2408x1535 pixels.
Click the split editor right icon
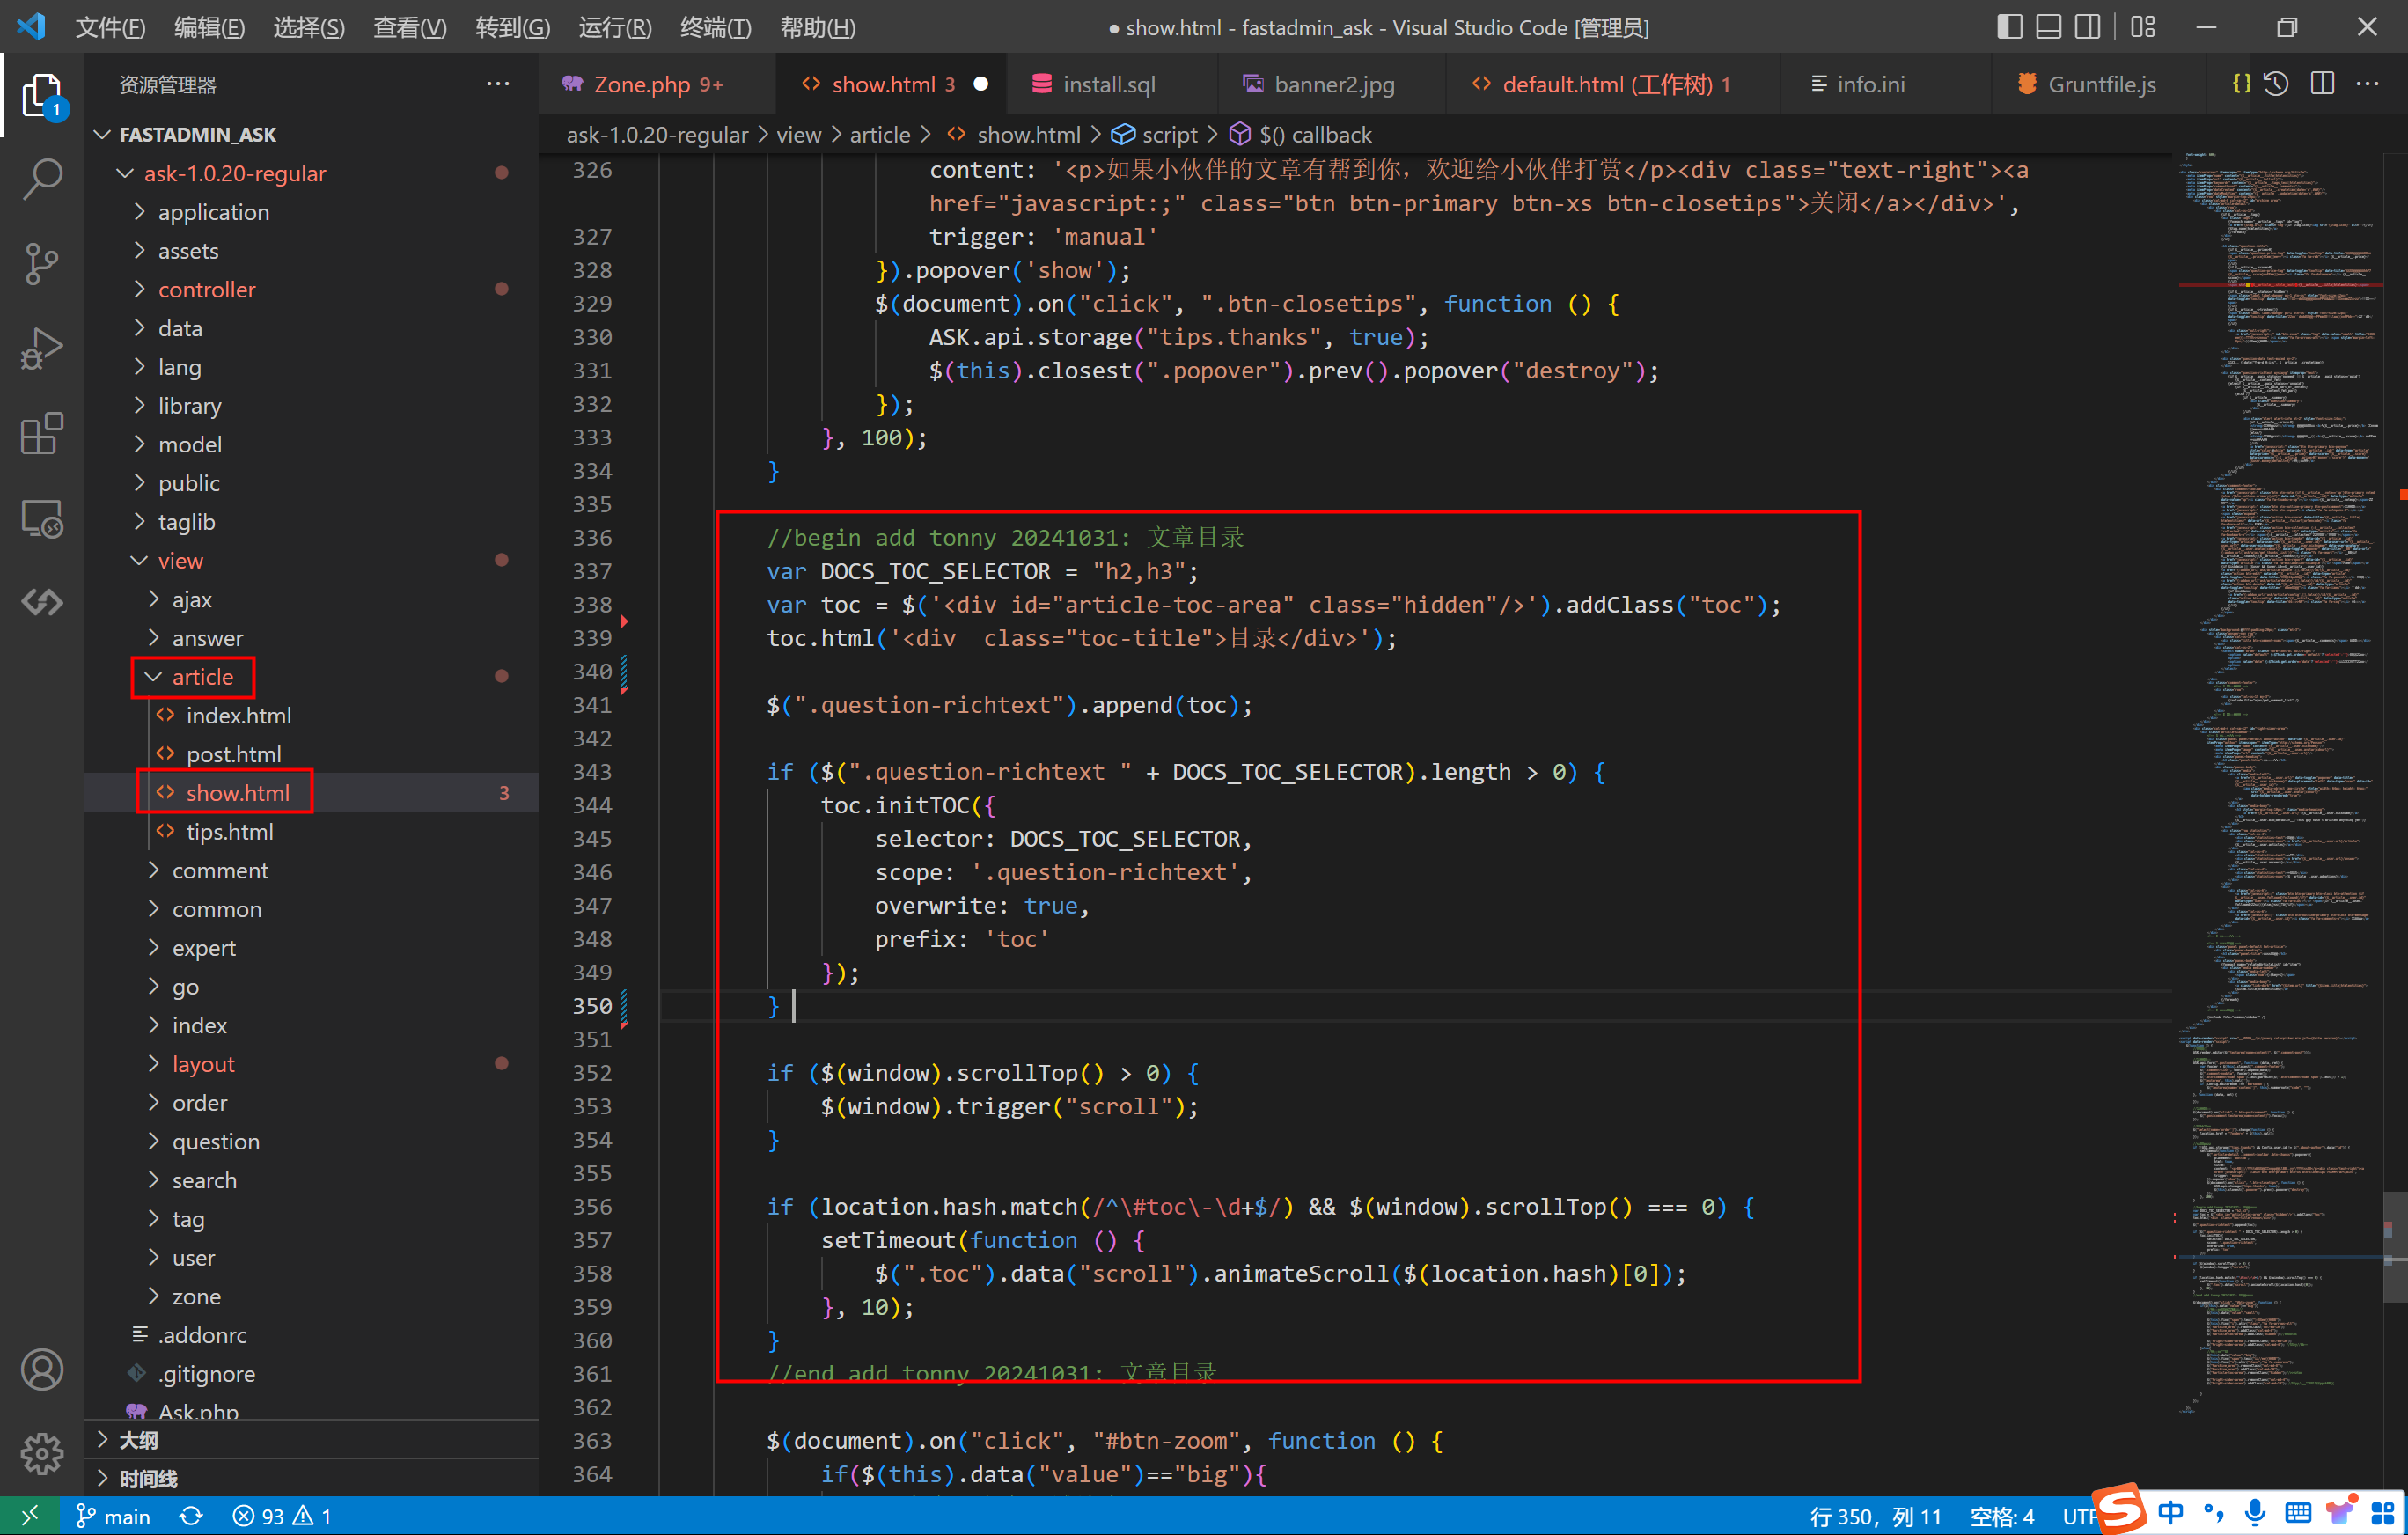(2323, 84)
